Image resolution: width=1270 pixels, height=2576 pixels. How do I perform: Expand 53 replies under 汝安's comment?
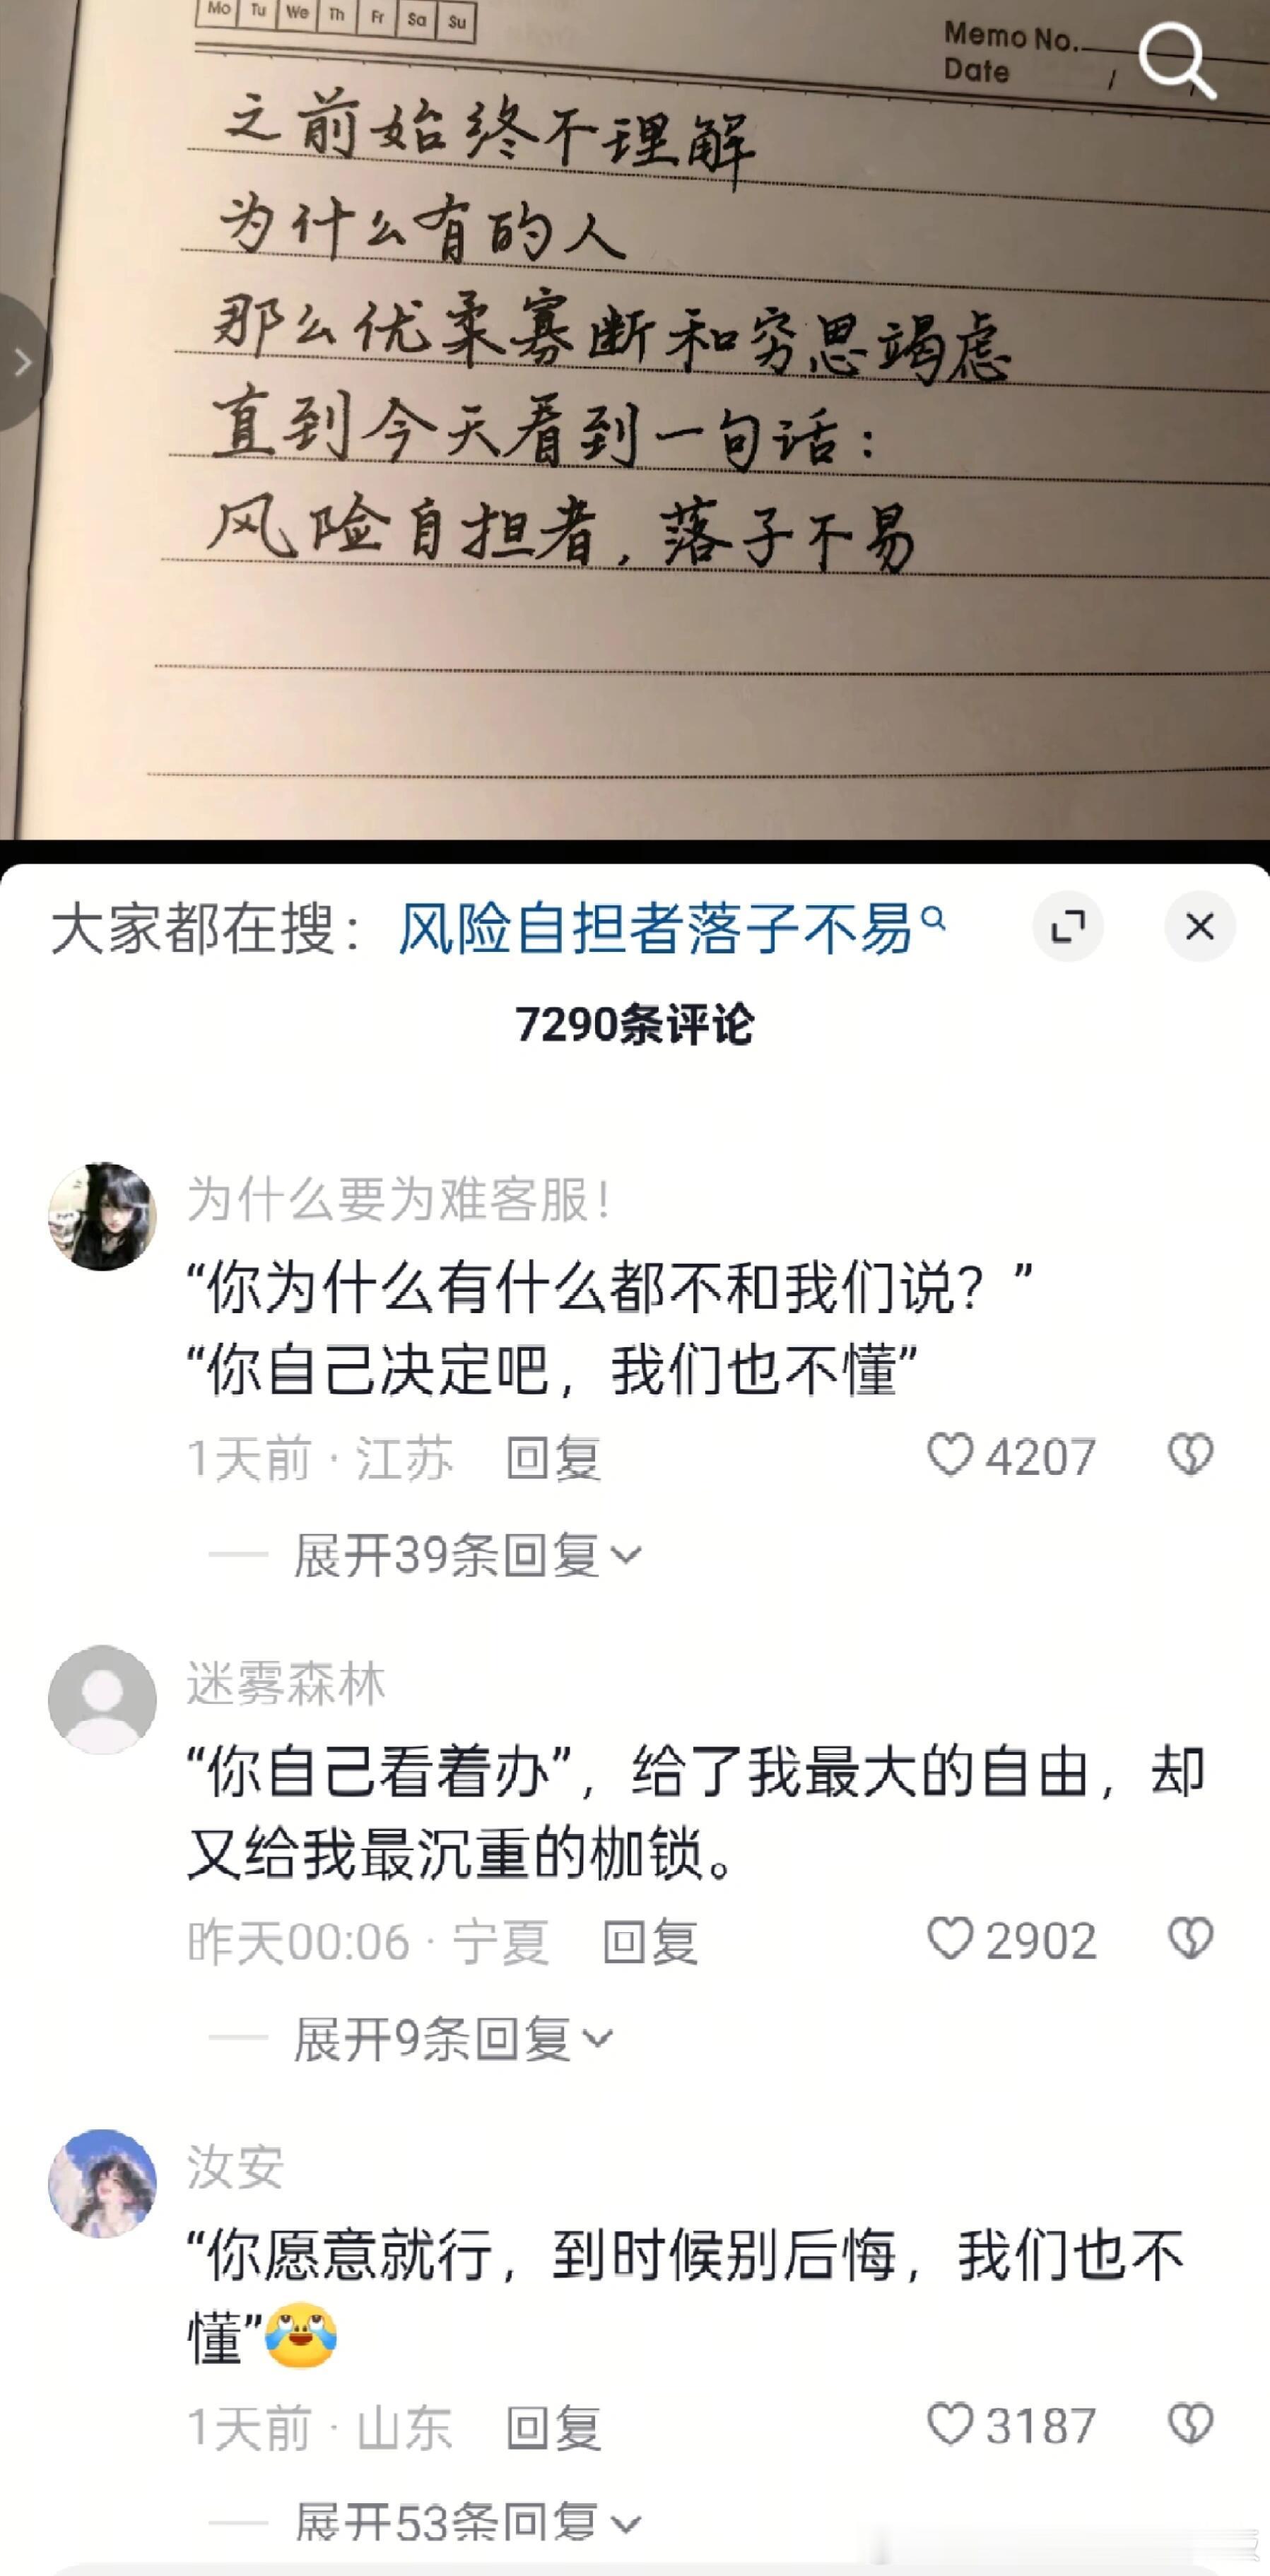467,2521
